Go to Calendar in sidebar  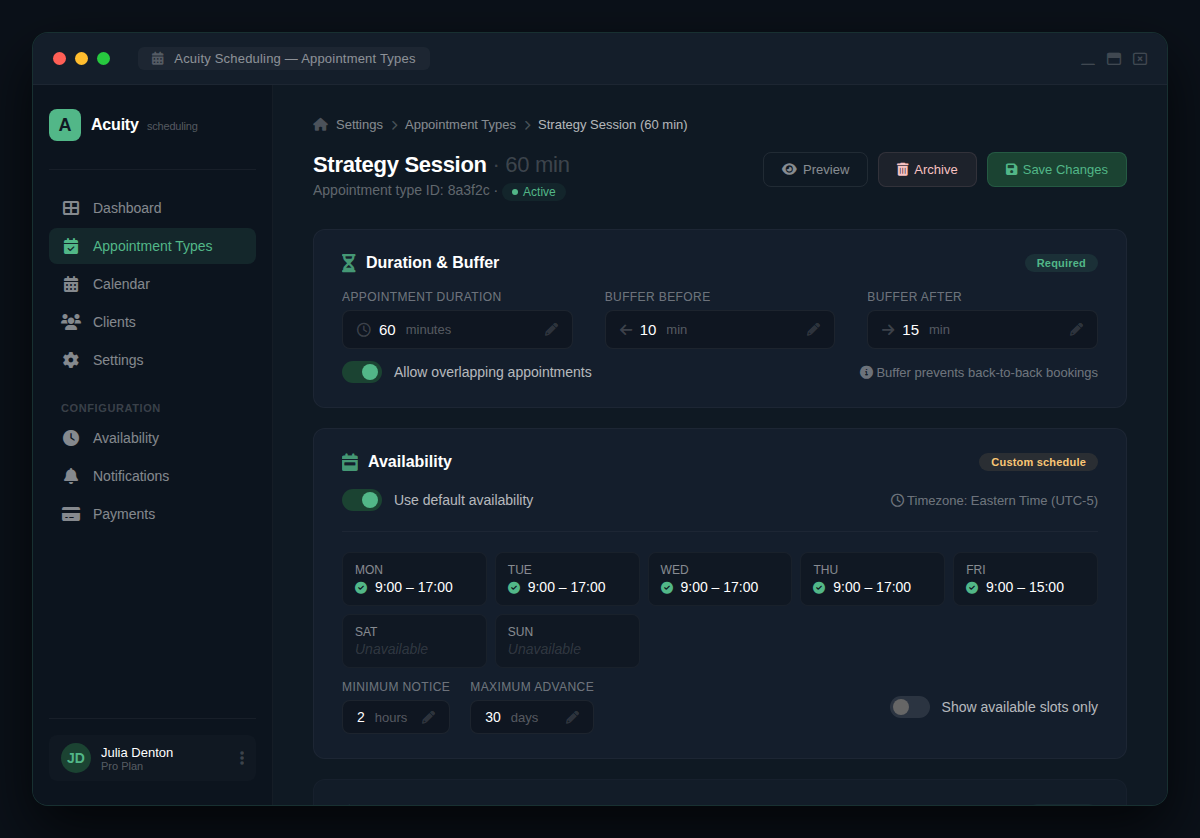(x=152, y=284)
